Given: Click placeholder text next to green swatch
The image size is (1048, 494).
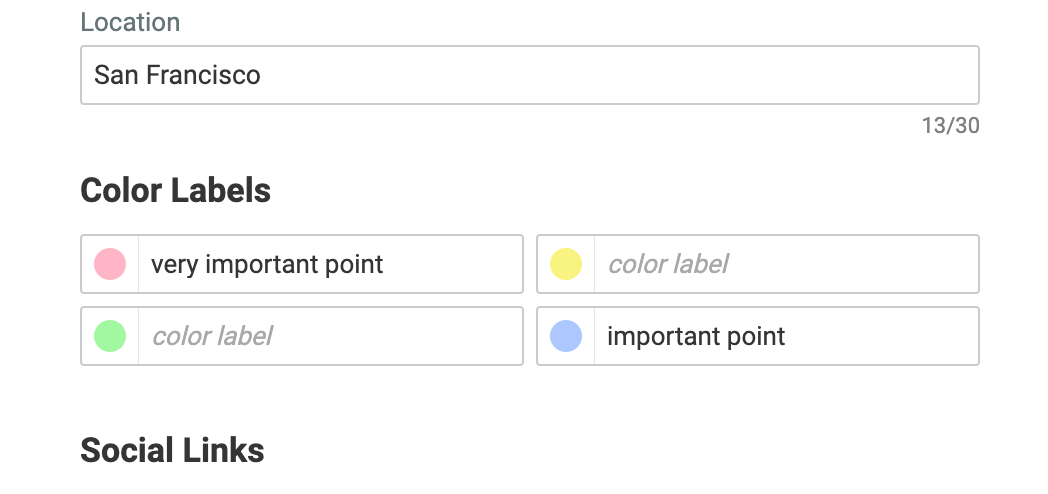Looking at the screenshot, I should pos(212,336).
